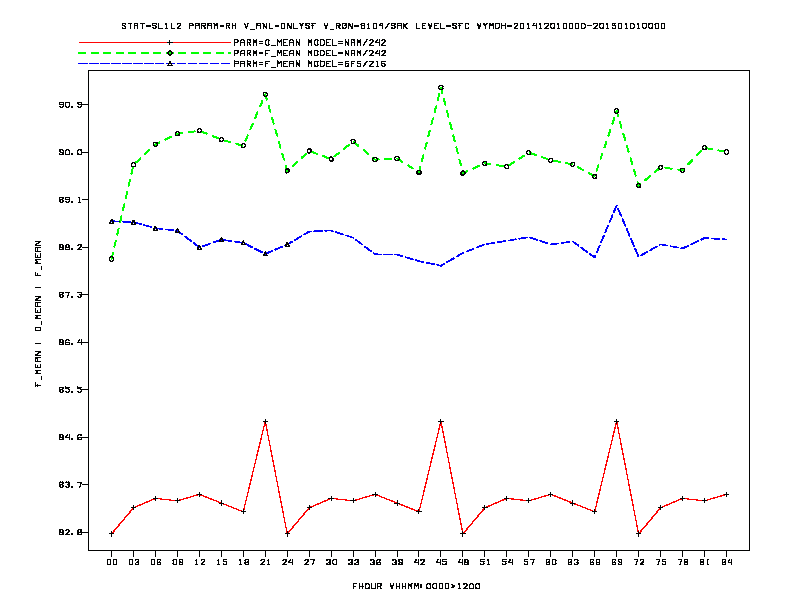Click the chart title starting with STAT-SL1L2

[393, 26]
